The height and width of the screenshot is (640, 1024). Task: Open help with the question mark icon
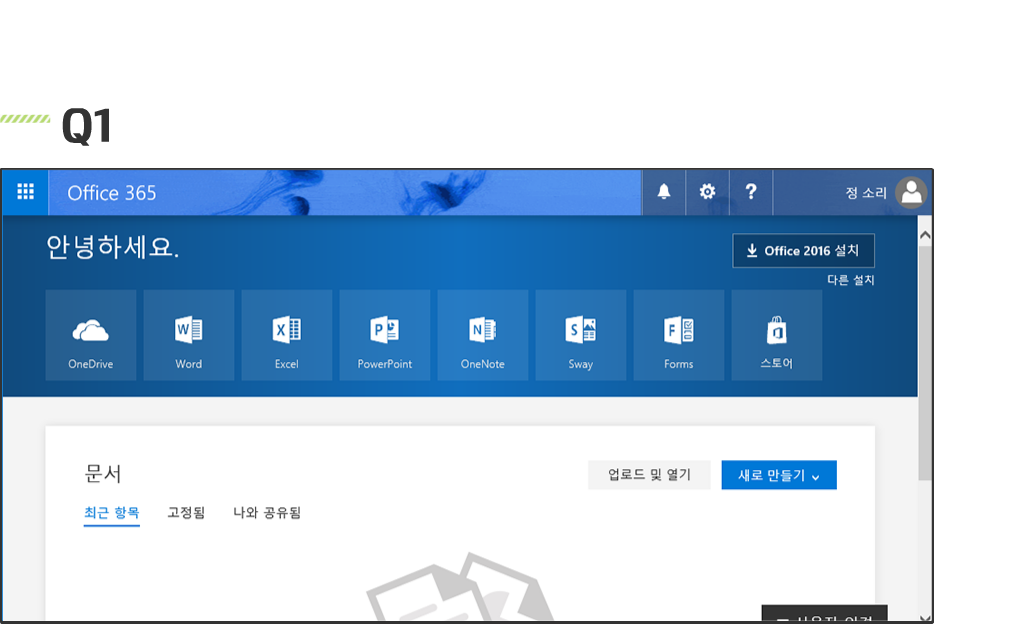(x=751, y=192)
